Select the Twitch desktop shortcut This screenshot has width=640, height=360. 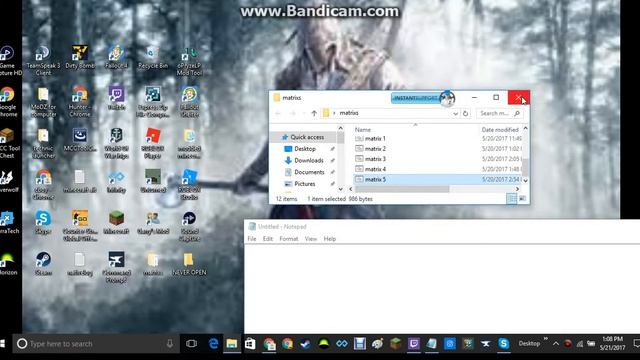pyautogui.click(x=116, y=99)
